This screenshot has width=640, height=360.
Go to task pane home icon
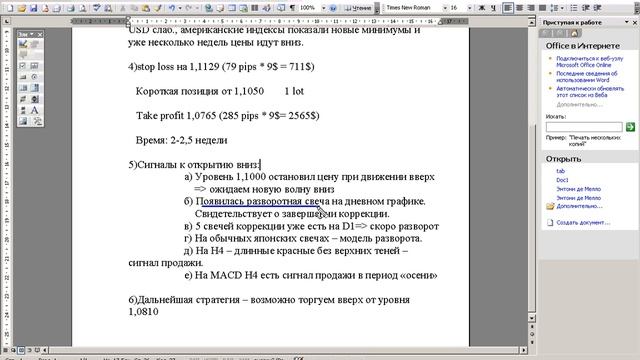(574, 33)
